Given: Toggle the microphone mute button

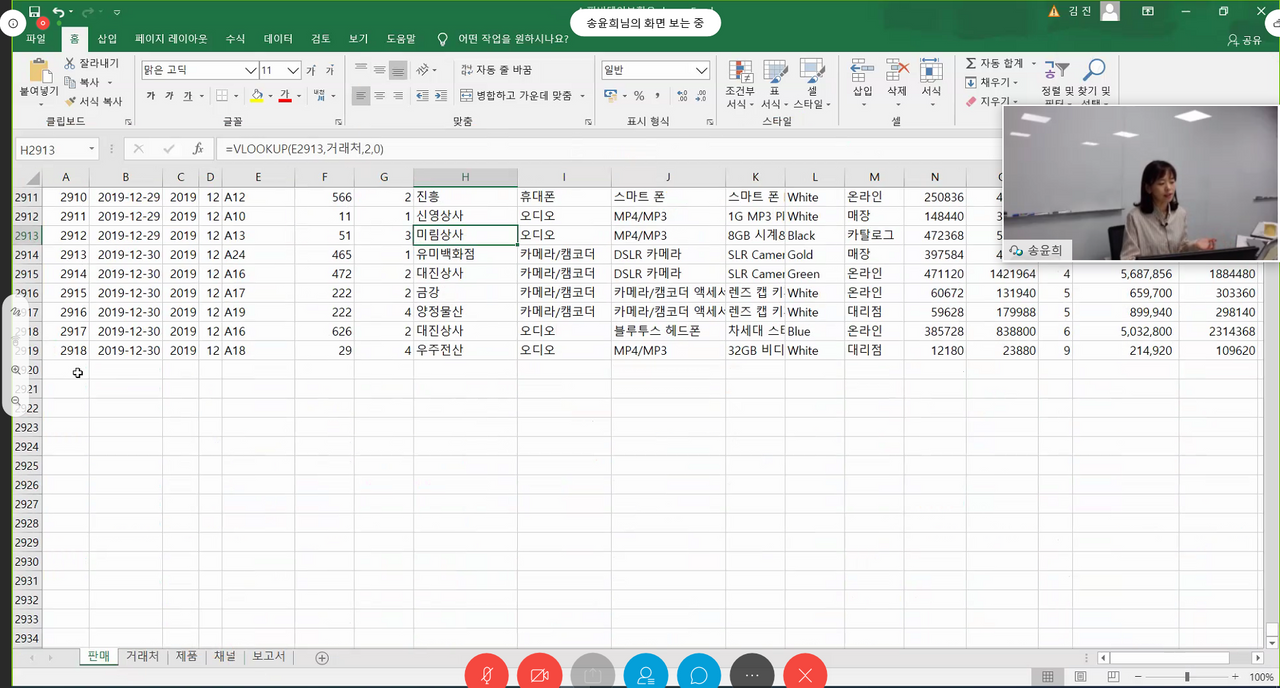Looking at the screenshot, I should coord(486,675).
